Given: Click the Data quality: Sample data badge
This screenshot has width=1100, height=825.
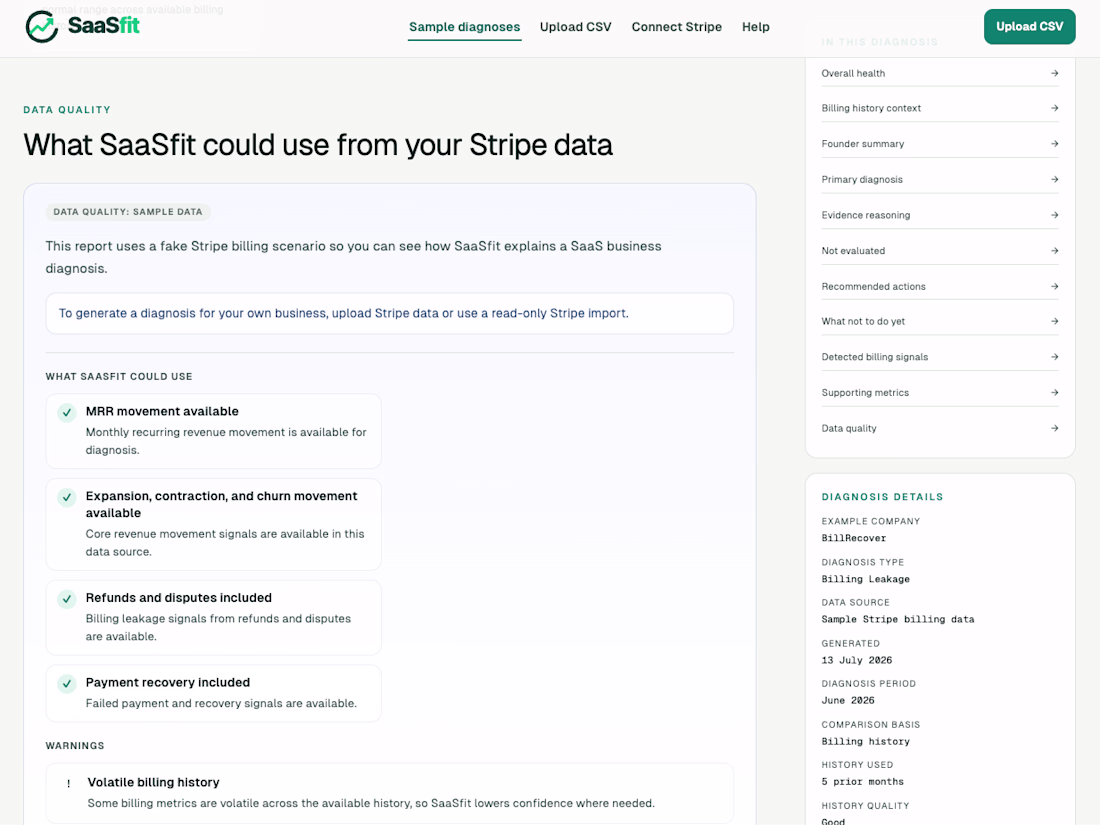Looking at the screenshot, I should pyautogui.click(x=128, y=212).
